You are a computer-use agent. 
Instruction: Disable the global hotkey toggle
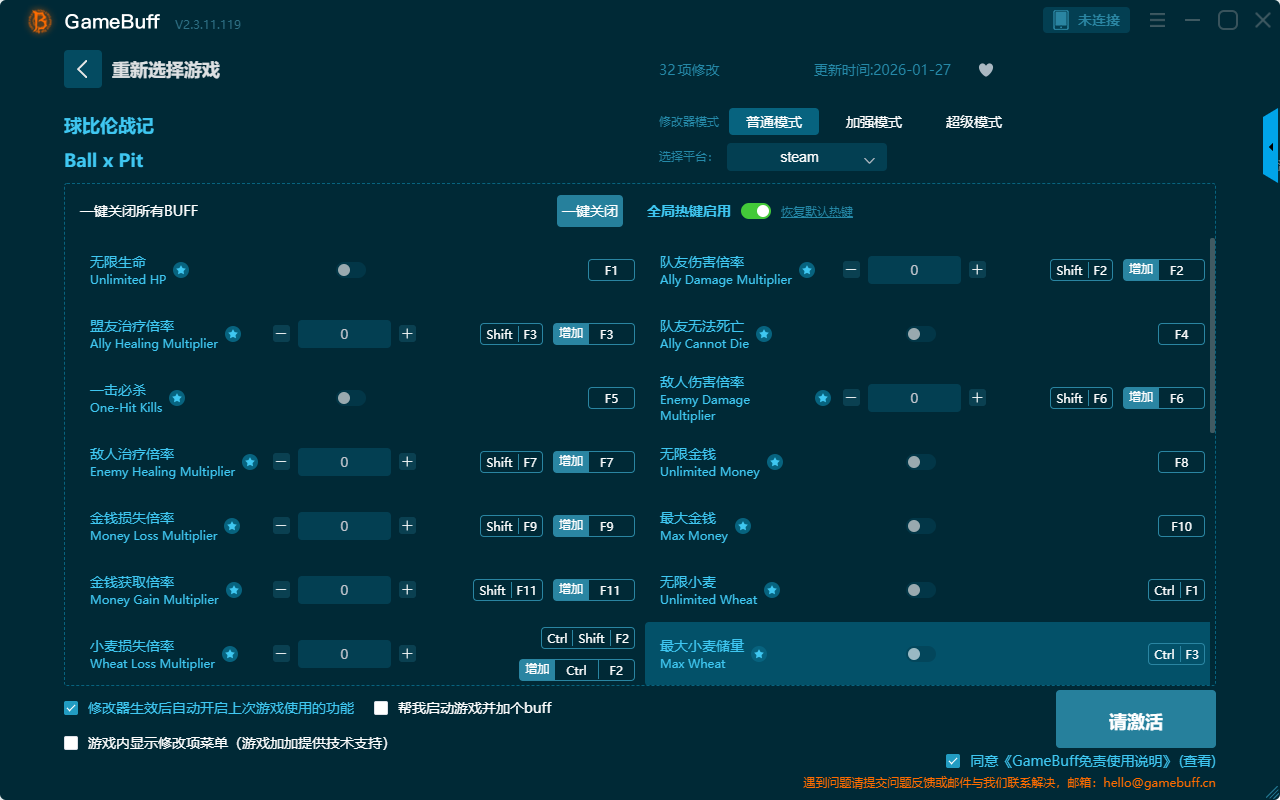click(756, 211)
